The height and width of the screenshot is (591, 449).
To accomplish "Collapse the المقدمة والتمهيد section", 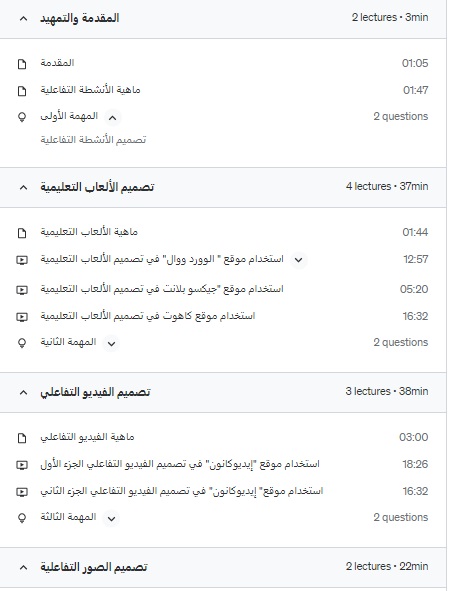I will (23, 18).
